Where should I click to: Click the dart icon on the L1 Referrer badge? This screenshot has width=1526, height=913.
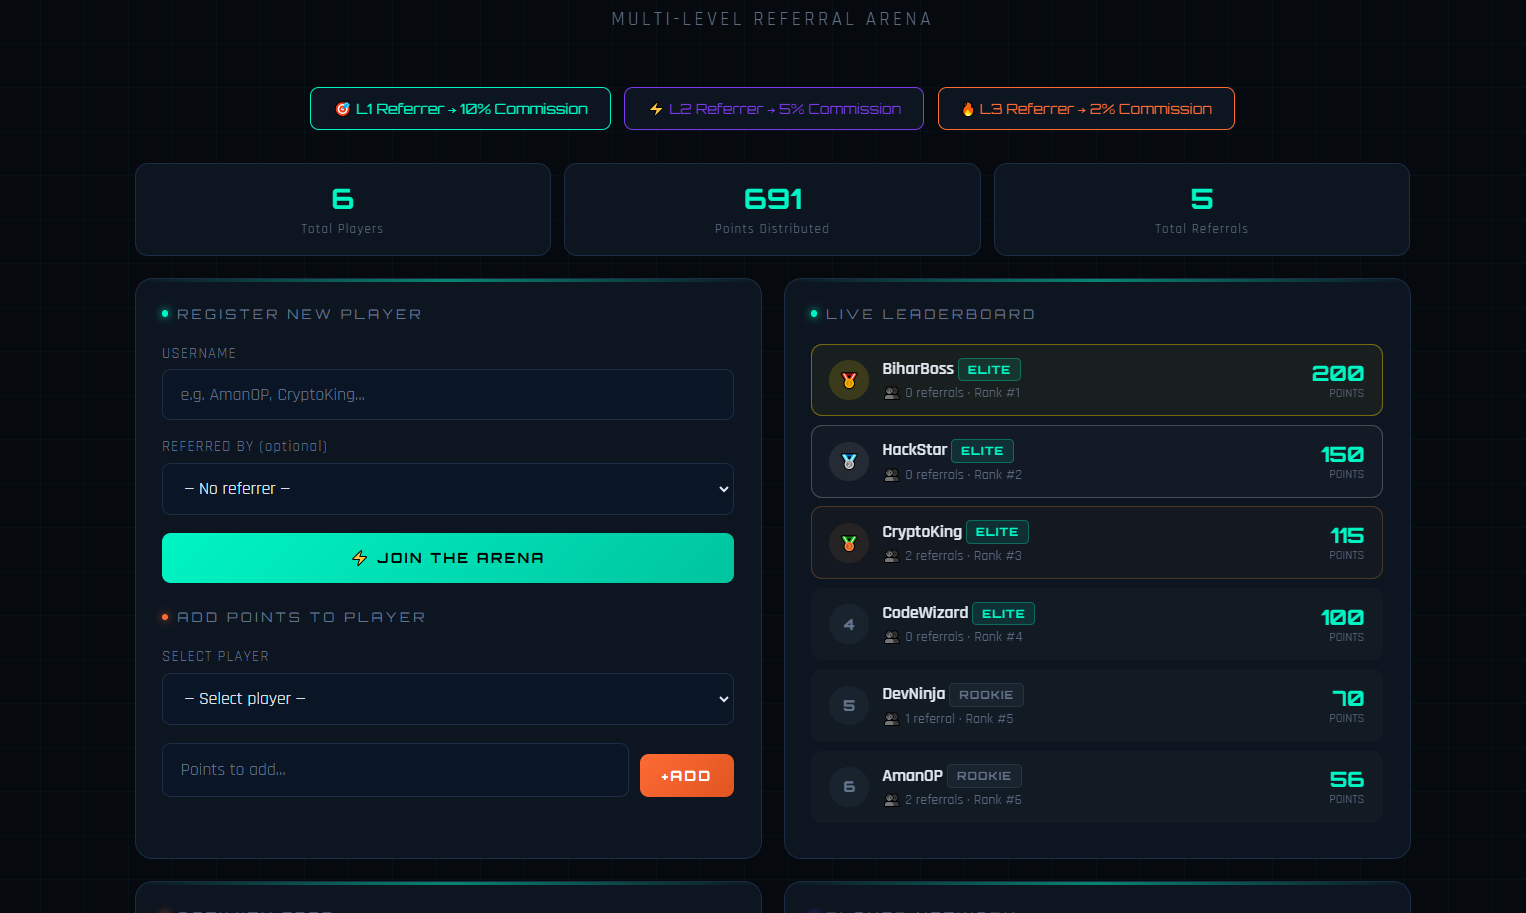pos(341,108)
